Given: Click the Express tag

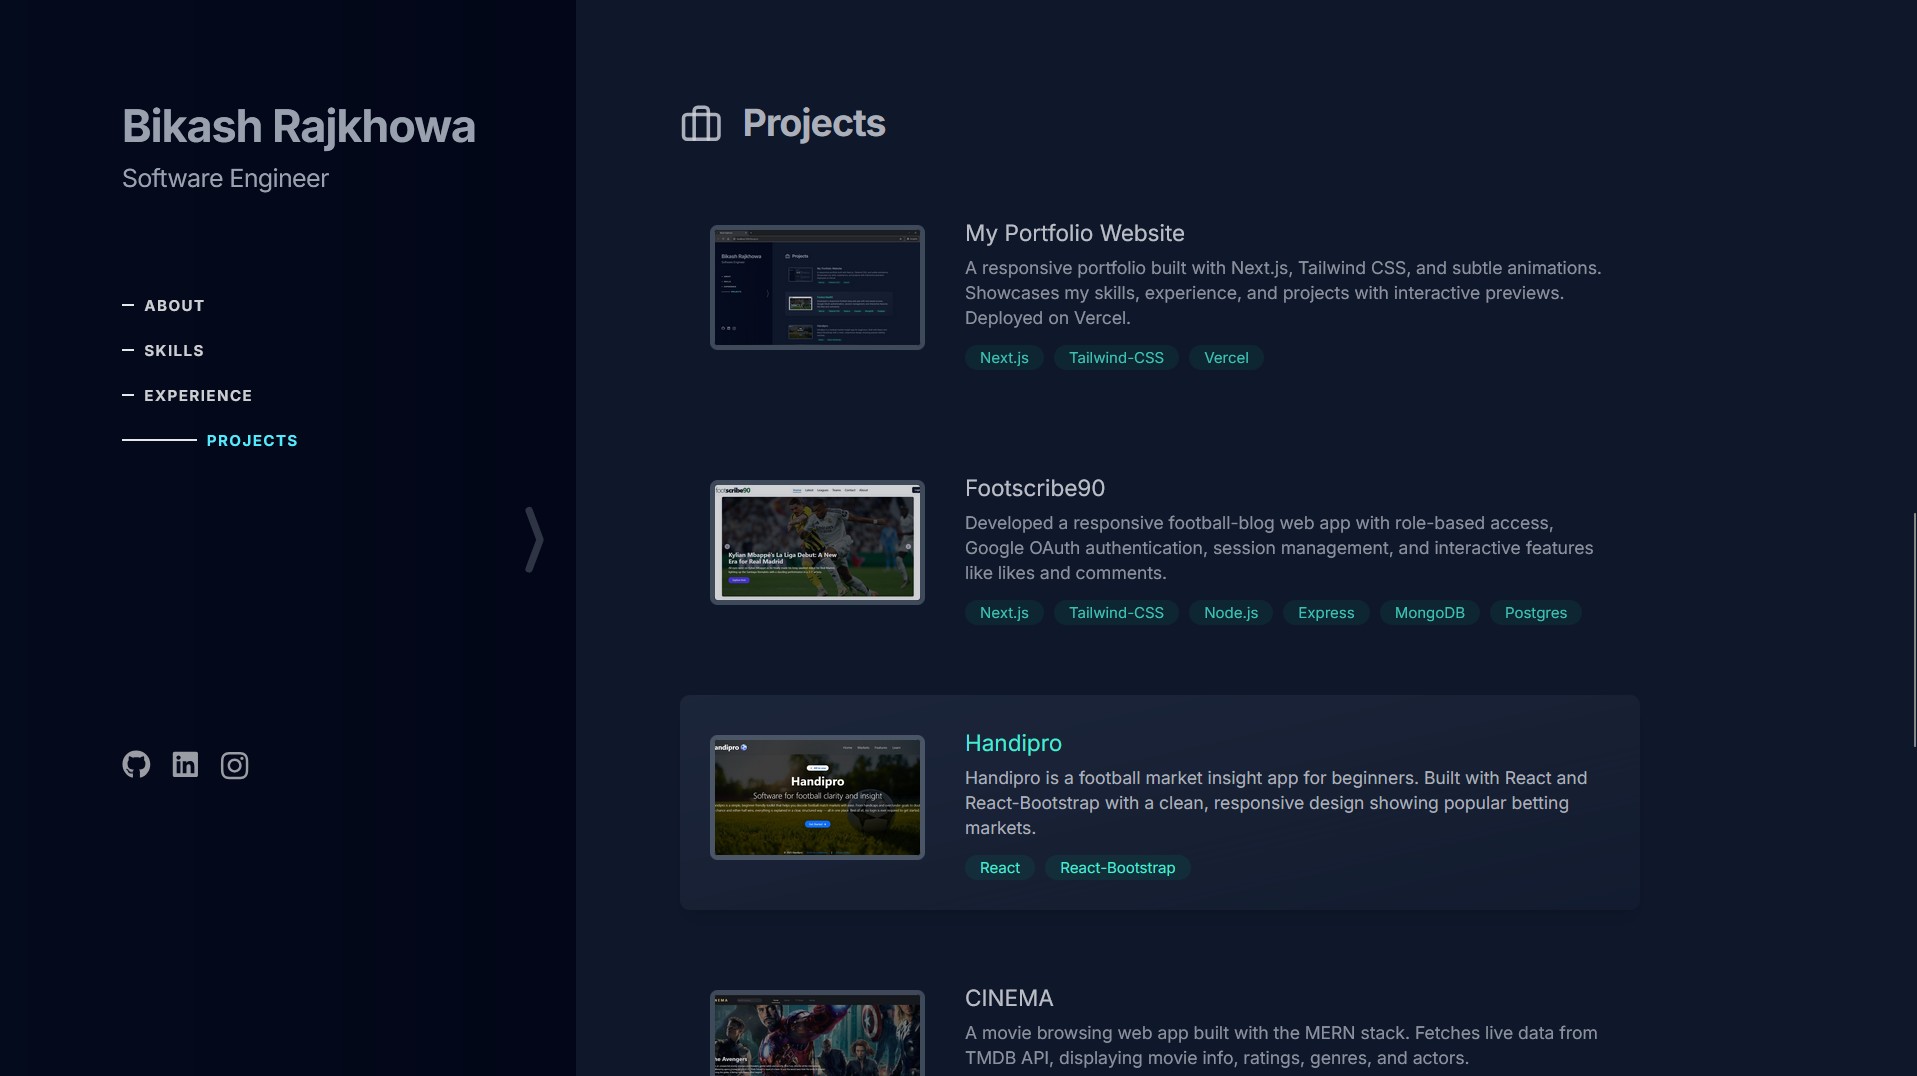Looking at the screenshot, I should (1326, 613).
